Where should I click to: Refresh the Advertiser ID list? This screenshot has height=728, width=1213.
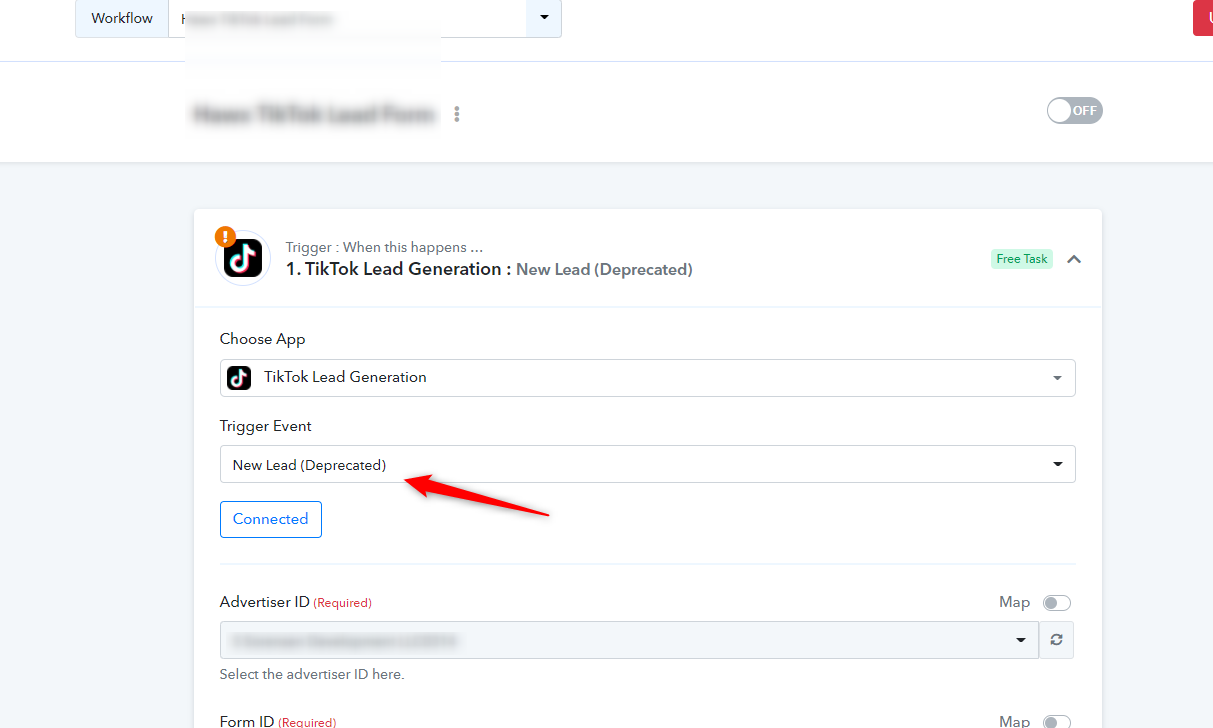[x=1056, y=640]
